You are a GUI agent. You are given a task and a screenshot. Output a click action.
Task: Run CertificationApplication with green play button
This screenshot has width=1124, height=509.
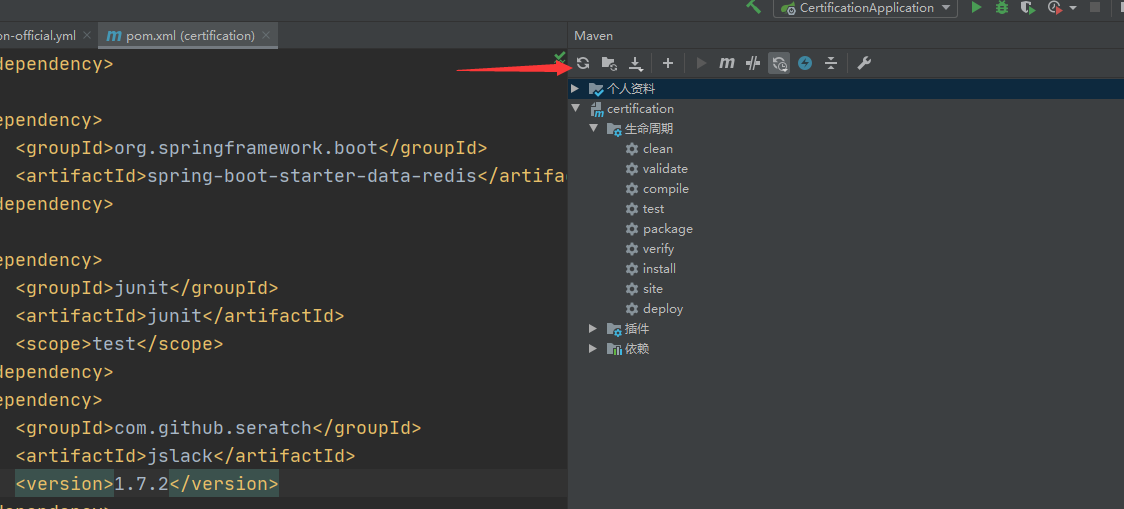coord(976,7)
